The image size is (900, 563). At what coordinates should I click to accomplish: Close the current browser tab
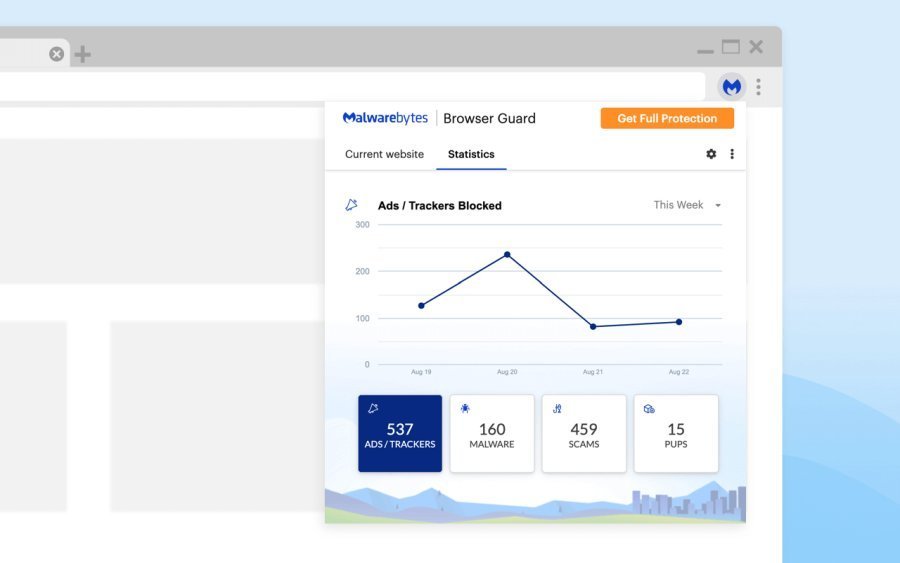pos(56,54)
